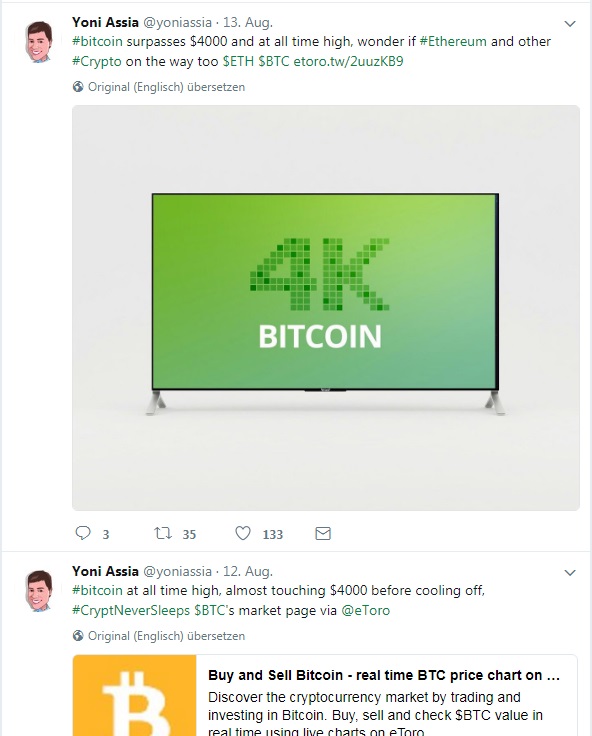The width and height of the screenshot is (592, 736).
Task: Reply to the 13. Aug. bitcoin tweet
Action: 83,533
